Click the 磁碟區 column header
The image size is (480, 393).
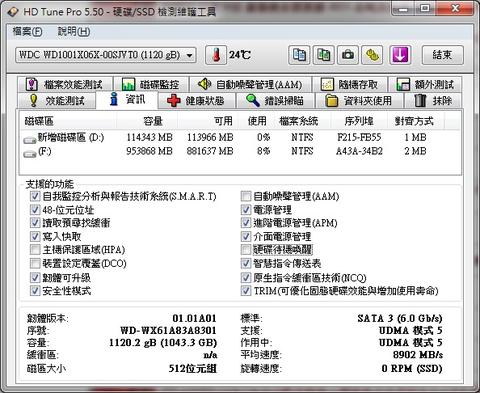68,121
